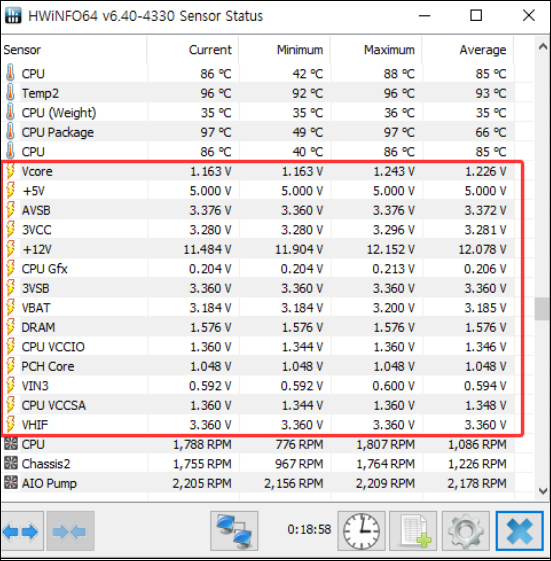This screenshot has width=551, height=561.
Task: Select the 3VCC sensor row label
Action: click(x=36, y=230)
